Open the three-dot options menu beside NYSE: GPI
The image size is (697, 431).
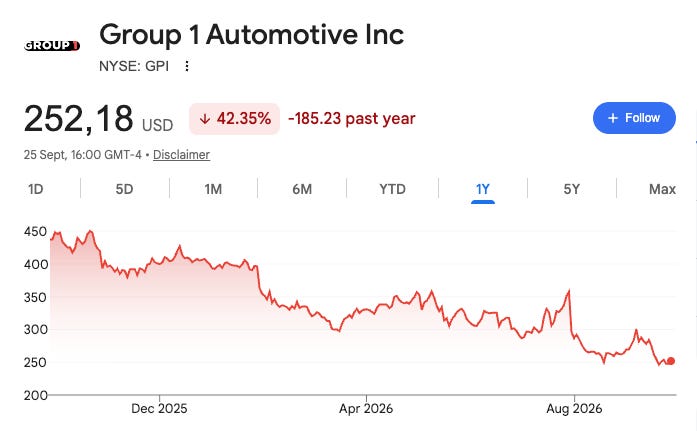pos(187,66)
